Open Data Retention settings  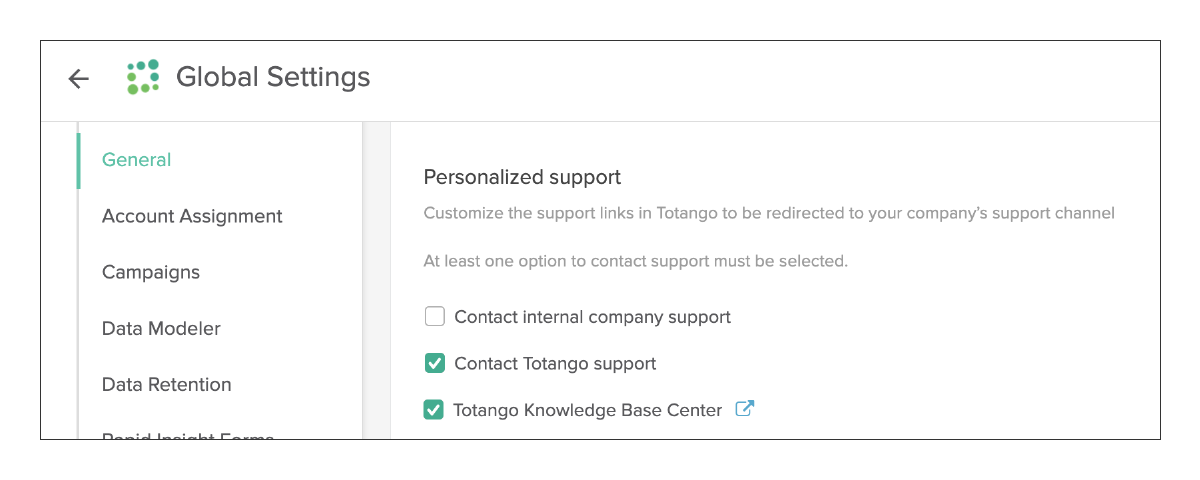pos(167,384)
